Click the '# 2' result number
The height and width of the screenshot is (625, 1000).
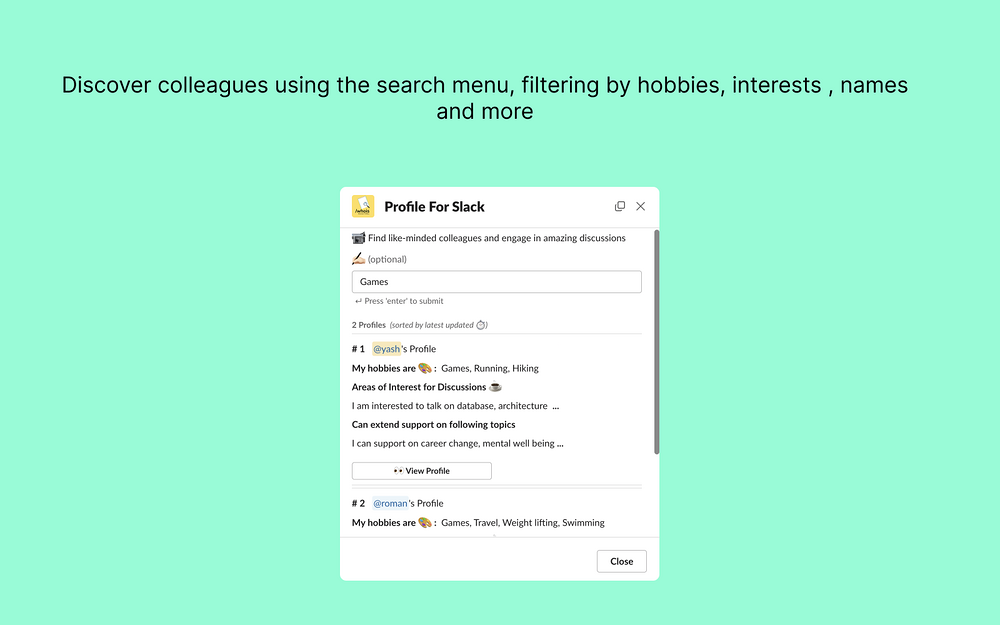click(x=358, y=503)
